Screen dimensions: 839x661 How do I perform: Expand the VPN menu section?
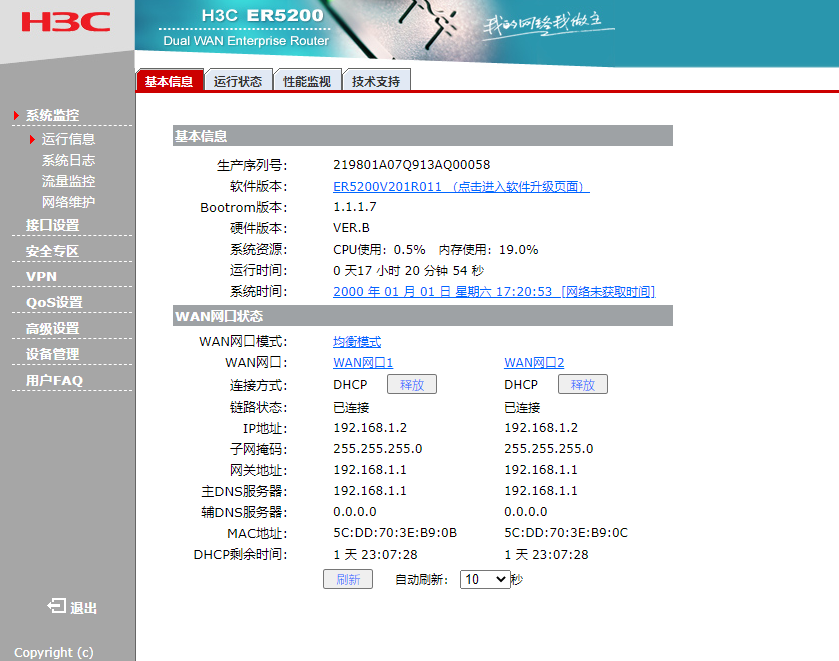41,277
